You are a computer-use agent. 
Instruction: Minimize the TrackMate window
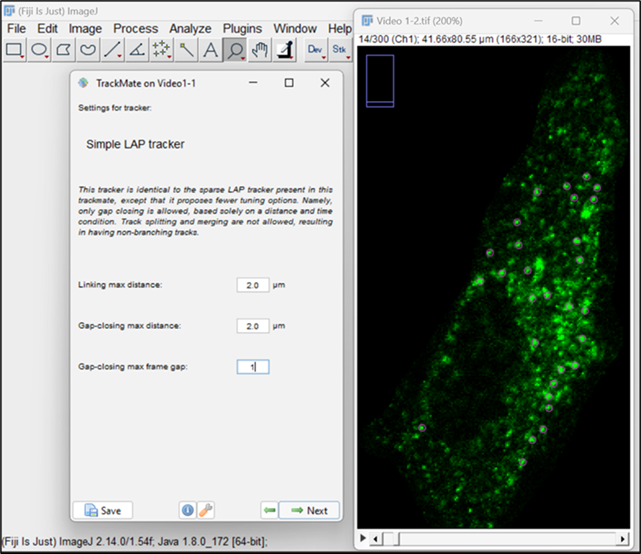coord(253,83)
